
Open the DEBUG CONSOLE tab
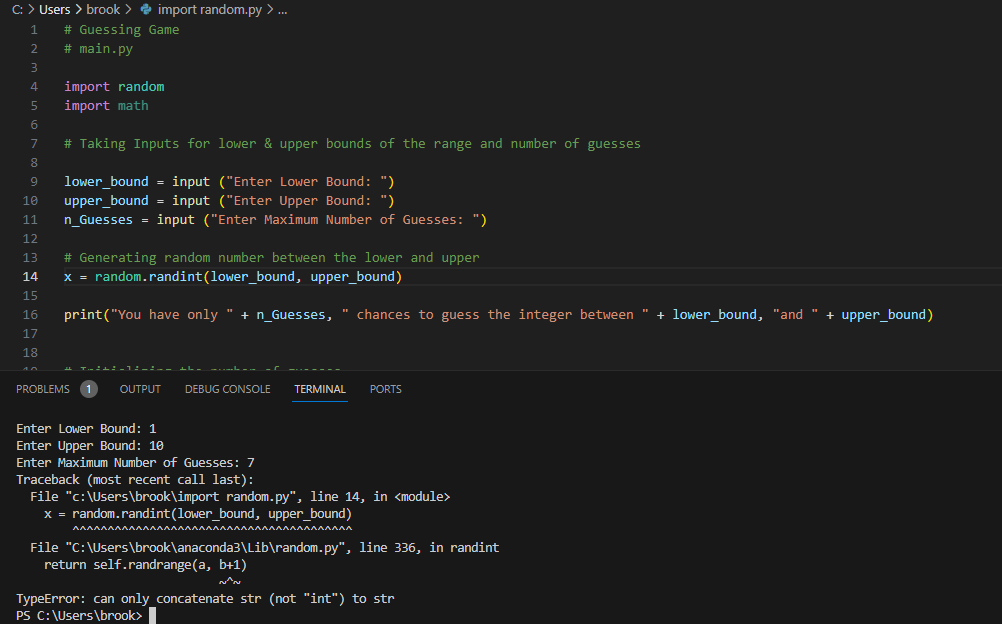[227, 389]
